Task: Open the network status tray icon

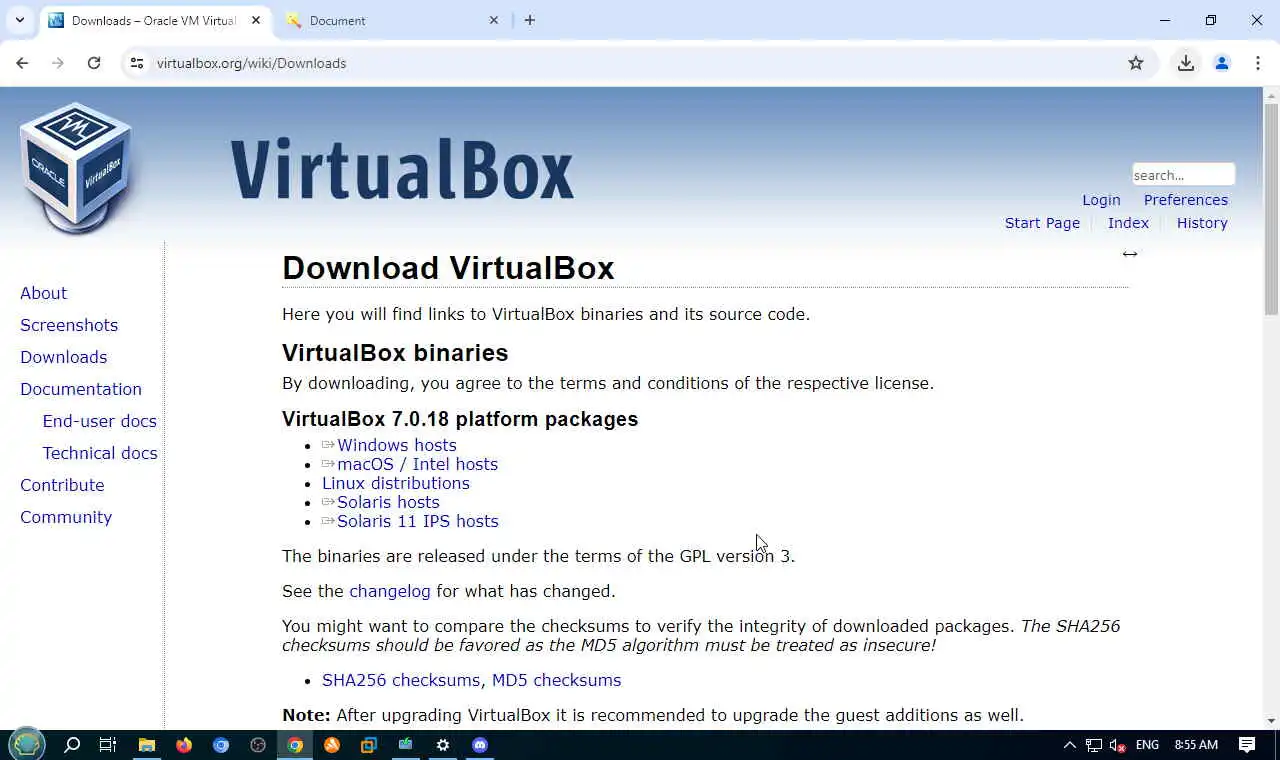Action: 1094,745
